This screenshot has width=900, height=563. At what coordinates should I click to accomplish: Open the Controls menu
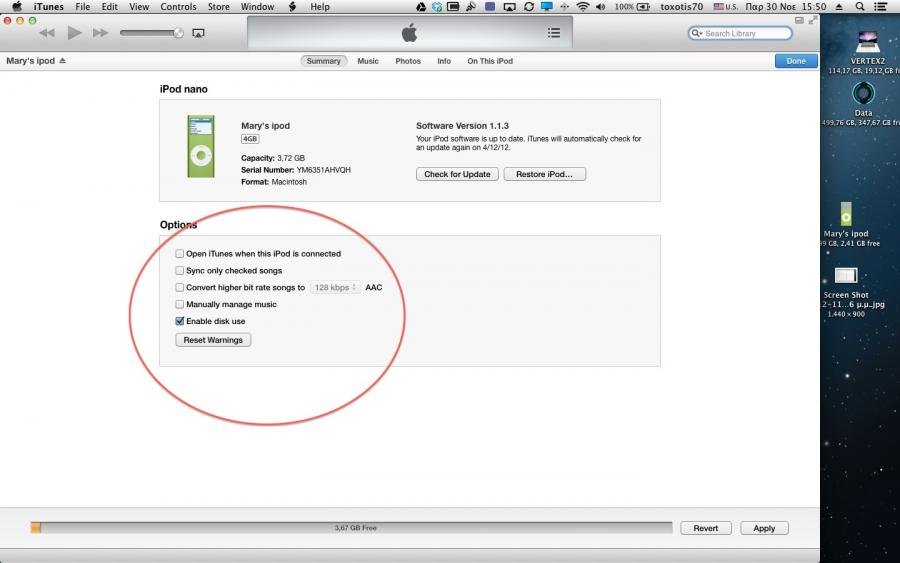pos(178,7)
